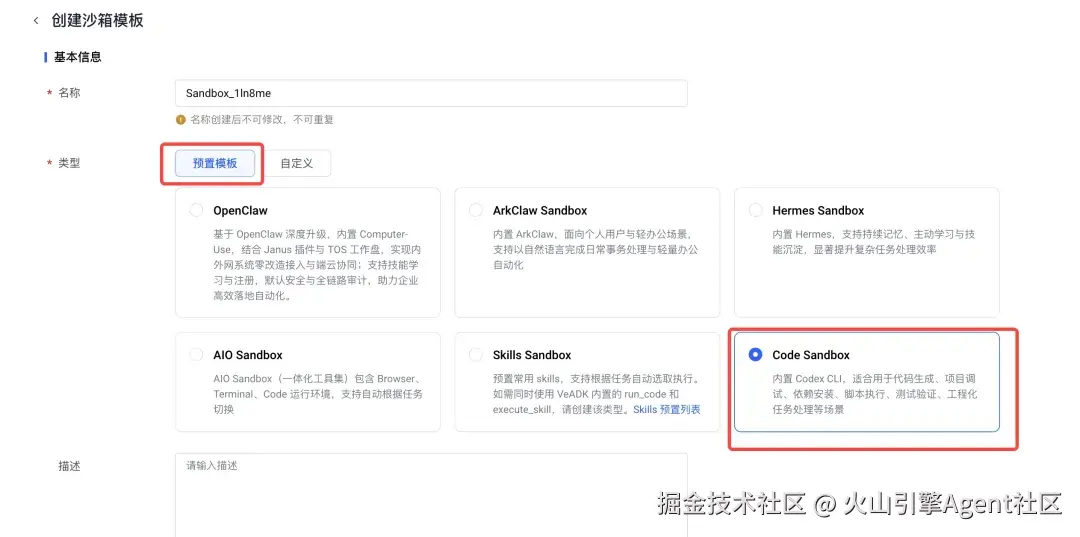The width and height of the screenshot is (1080, 537).
Task: Select the OpenClaw radio button
Action: click(x=196, y=210)
